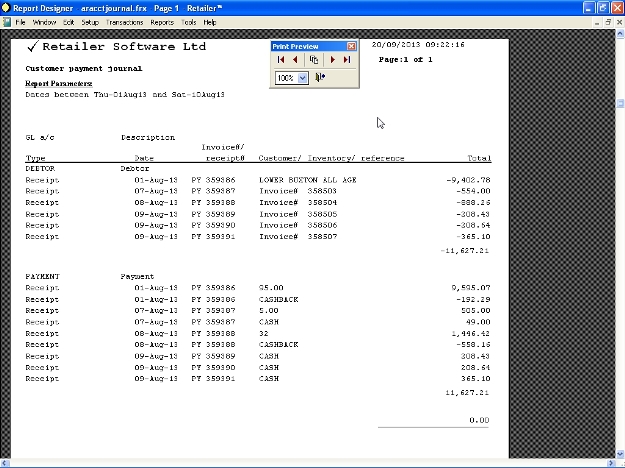Click the application icon in menu bar

coord(6,21)
